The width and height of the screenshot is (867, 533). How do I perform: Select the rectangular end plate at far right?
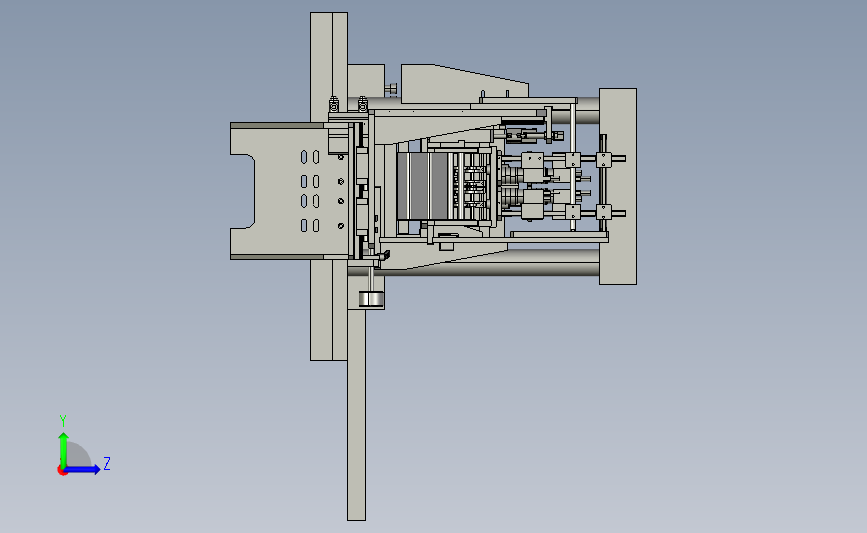pos(618,186)
